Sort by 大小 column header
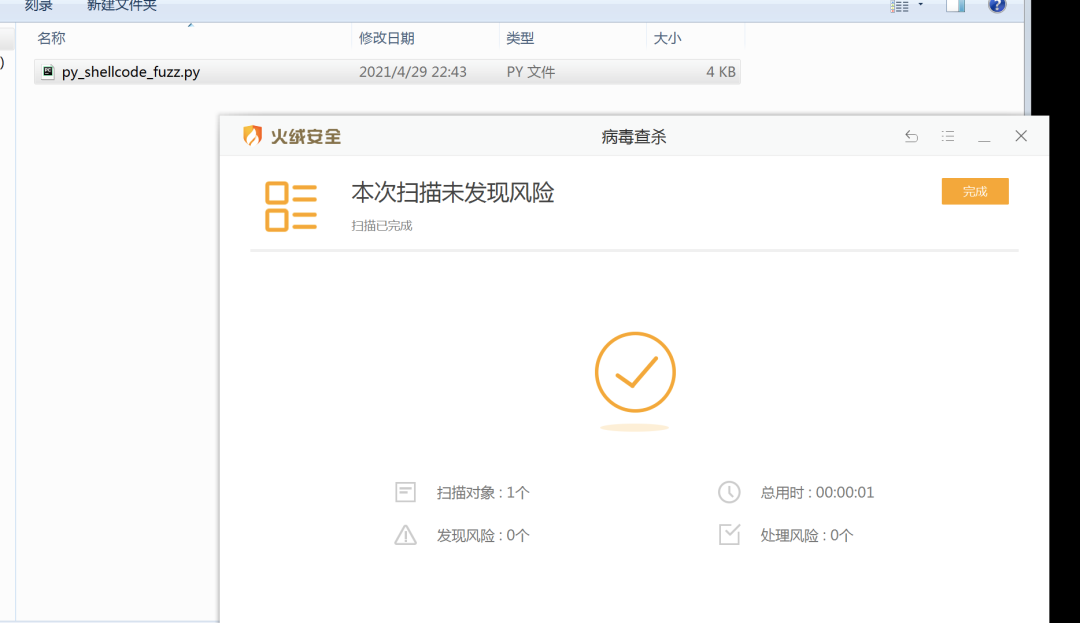 tap(667, 38)
